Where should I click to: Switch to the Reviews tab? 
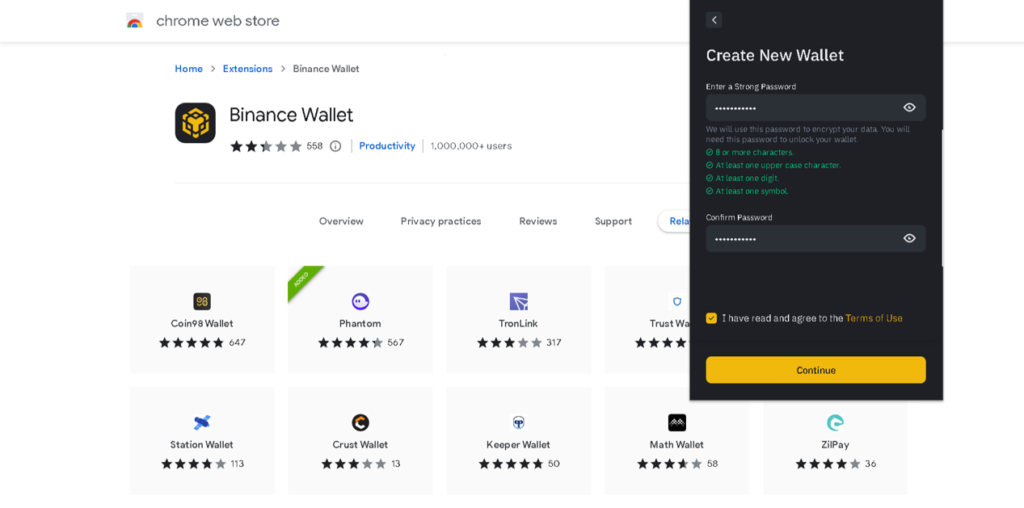click(538, 221)
